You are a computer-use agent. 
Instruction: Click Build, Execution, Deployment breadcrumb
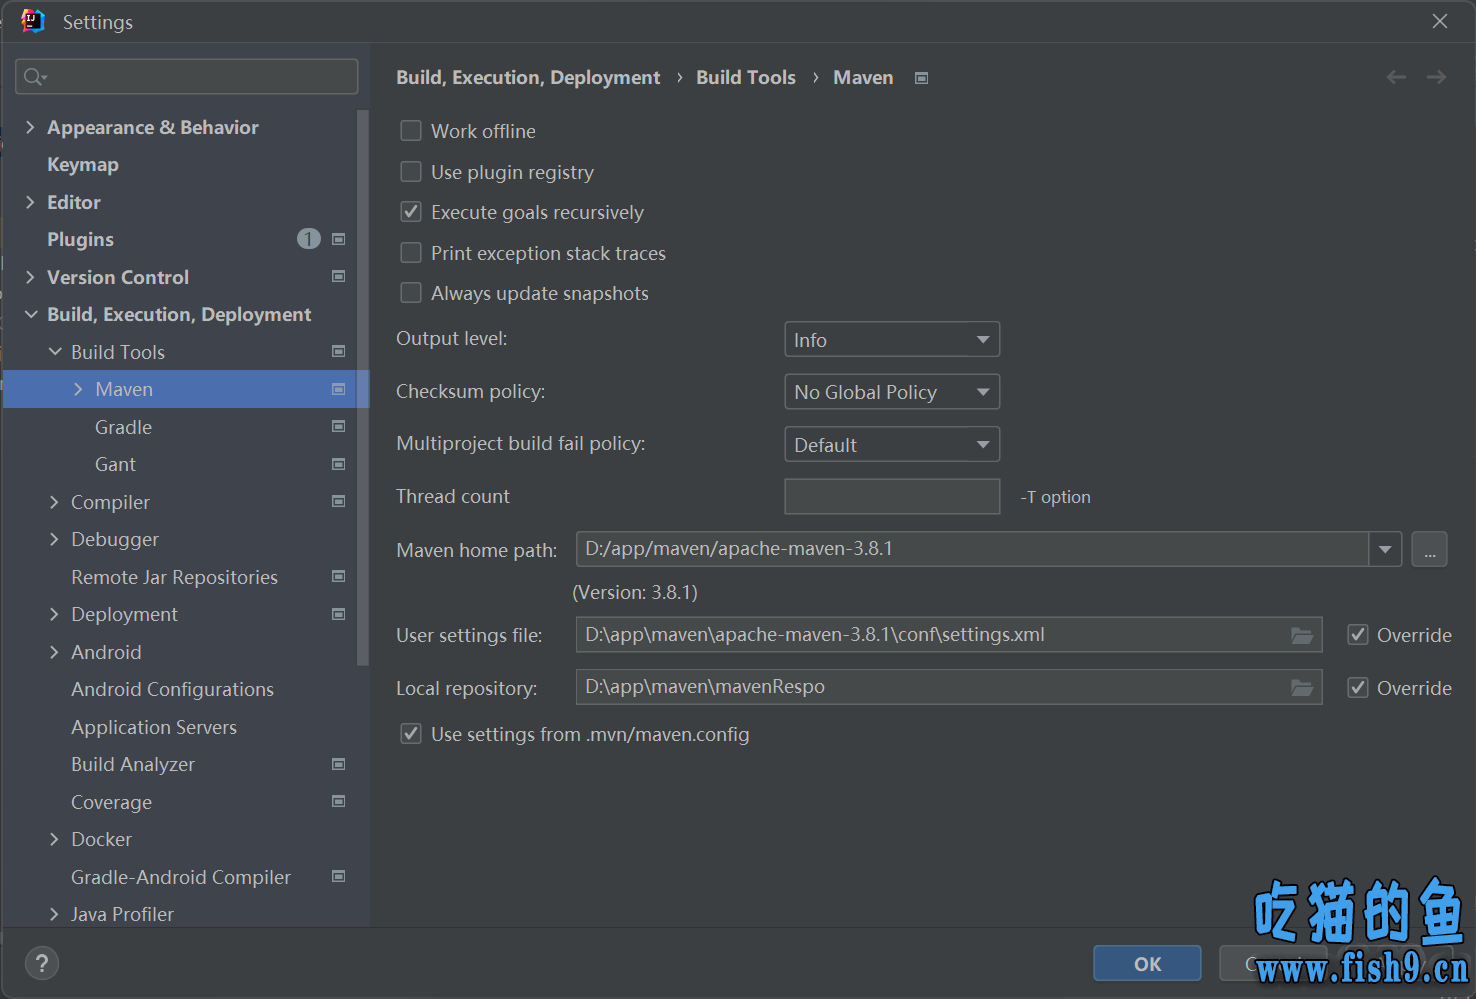click(528, 77)
